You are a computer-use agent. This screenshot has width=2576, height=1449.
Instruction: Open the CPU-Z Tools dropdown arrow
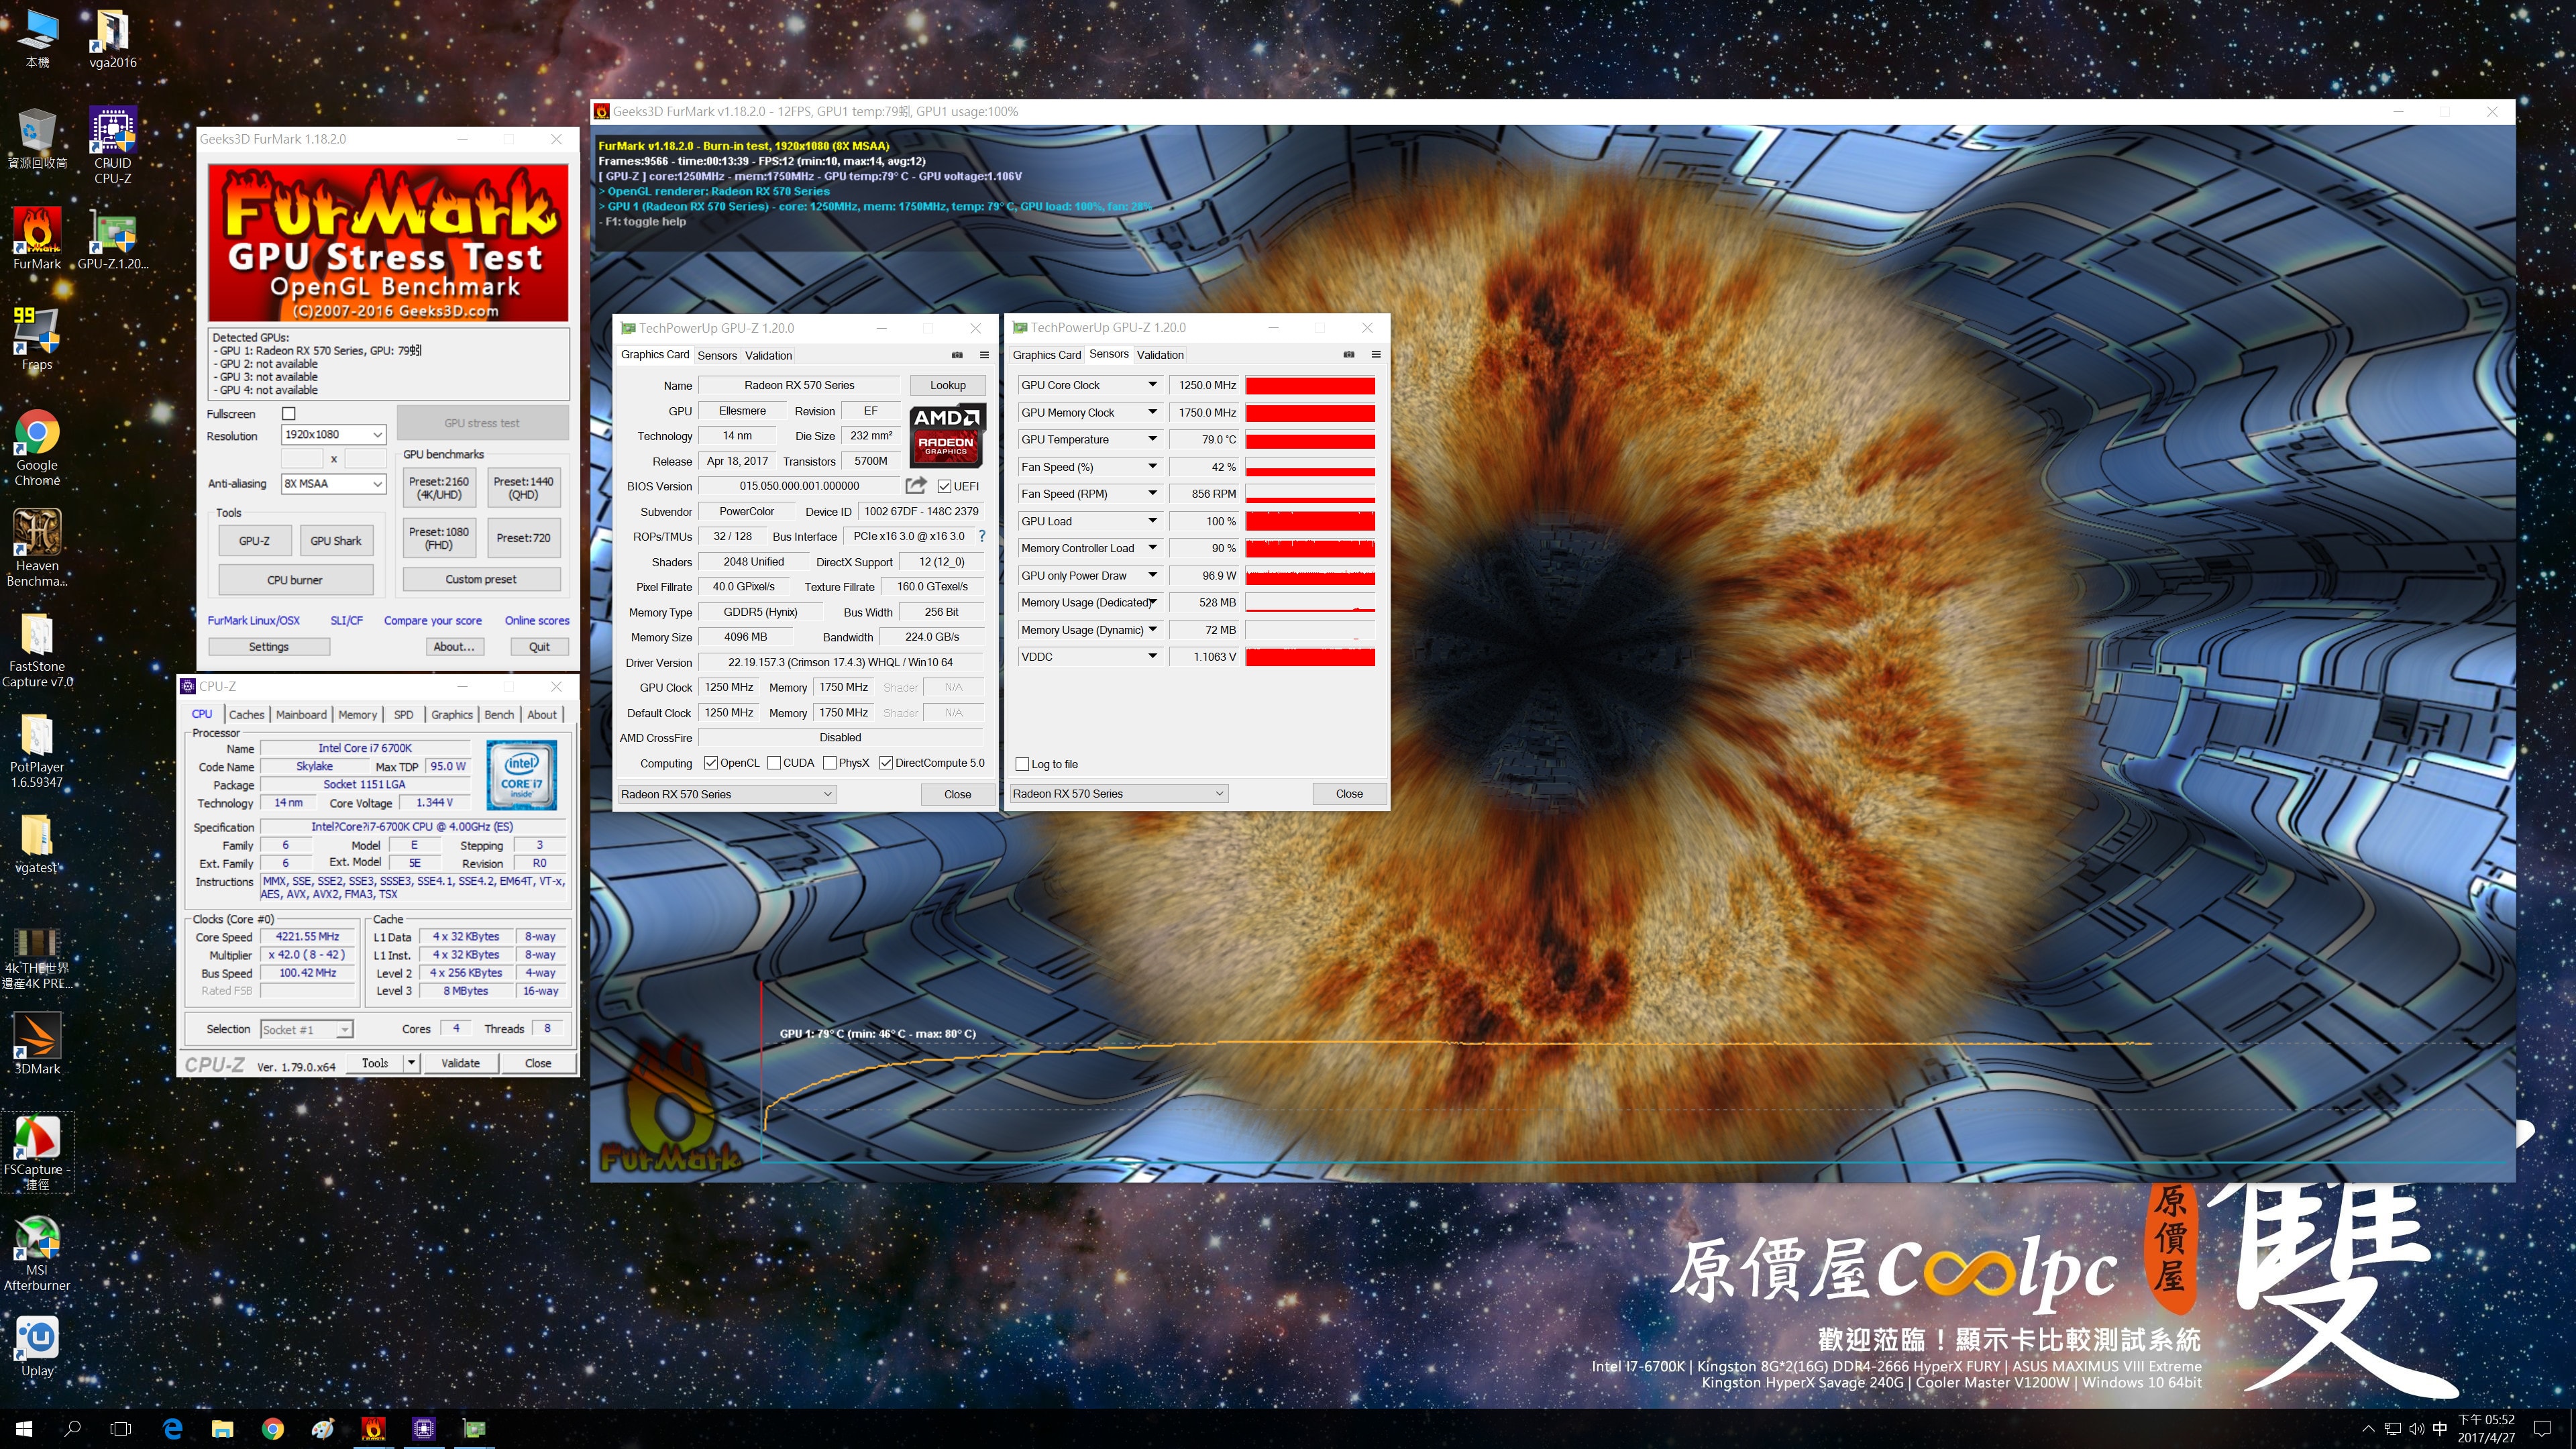[x=411, y=1063]
